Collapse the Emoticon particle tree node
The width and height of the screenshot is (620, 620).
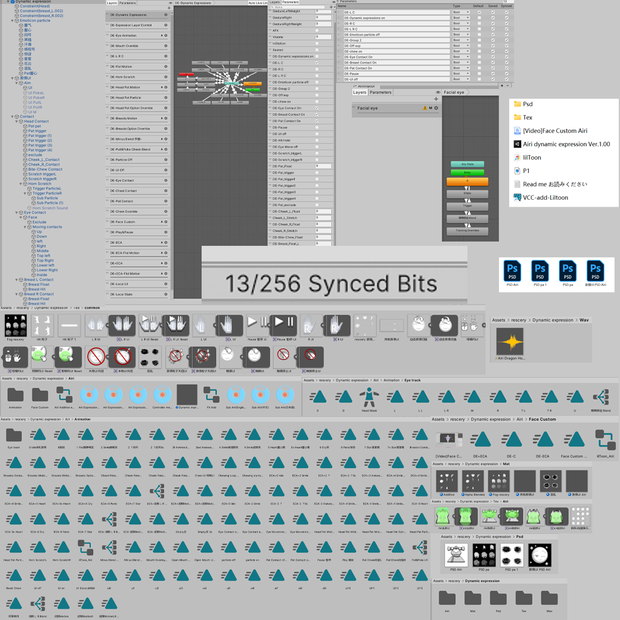[x=12, y=21]
